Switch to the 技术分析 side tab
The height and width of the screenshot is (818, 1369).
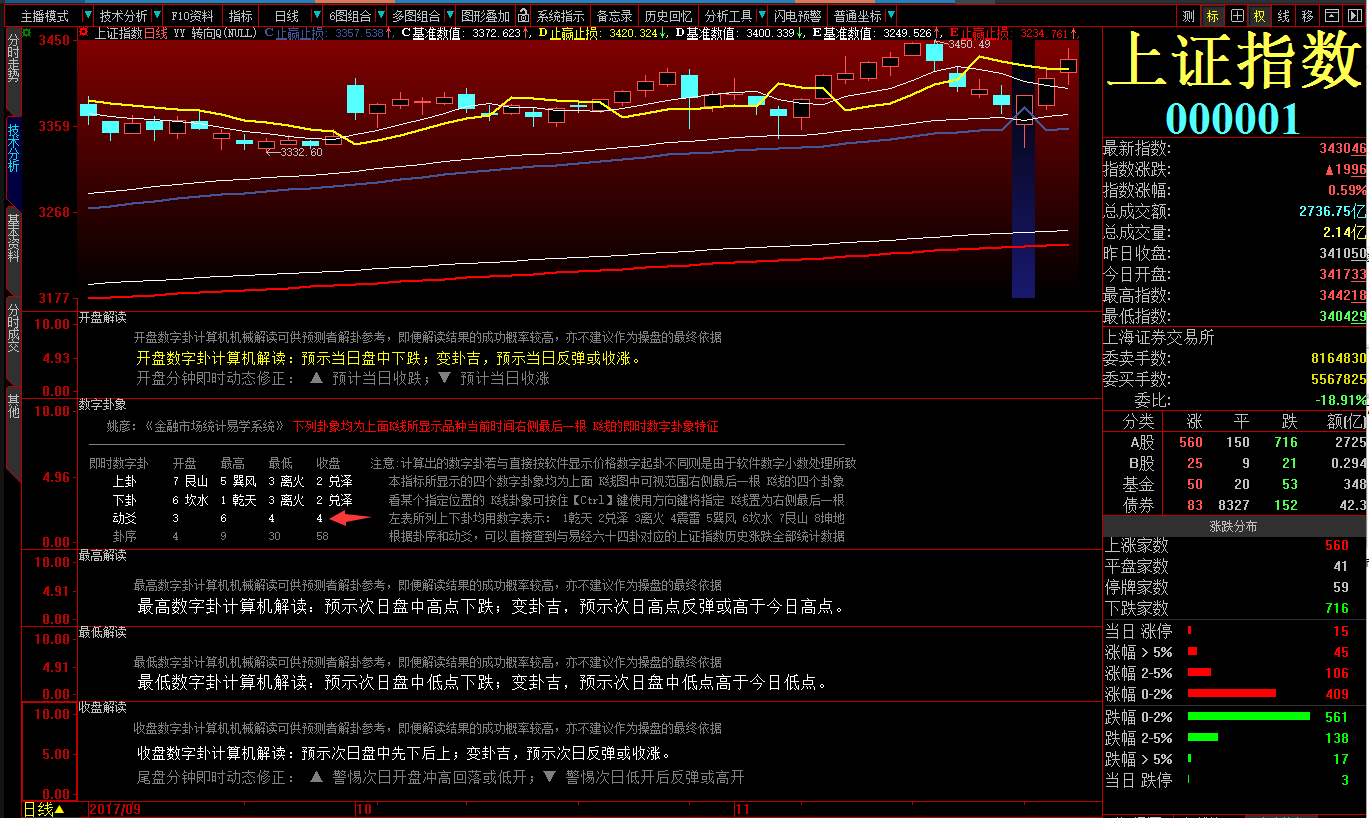[x=13, y=159]
